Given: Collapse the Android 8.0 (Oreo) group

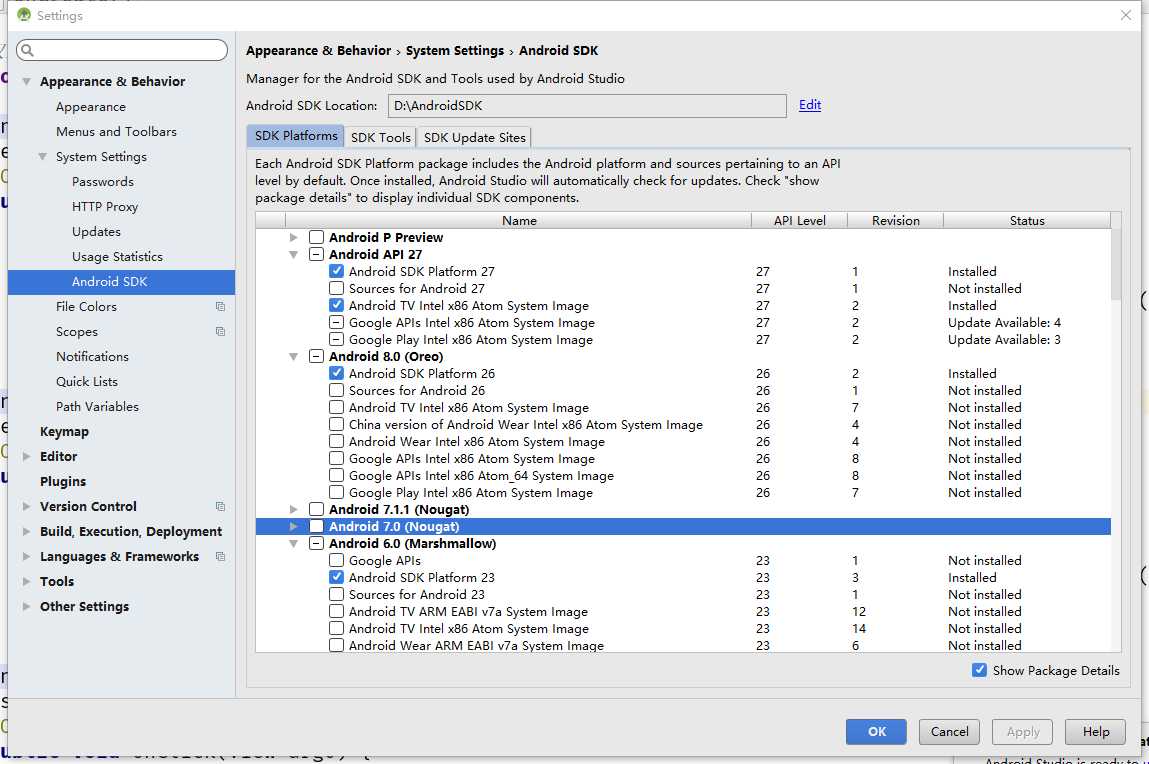Looking at the screenshot, I should pyautogui.click(x=293, y=356).
